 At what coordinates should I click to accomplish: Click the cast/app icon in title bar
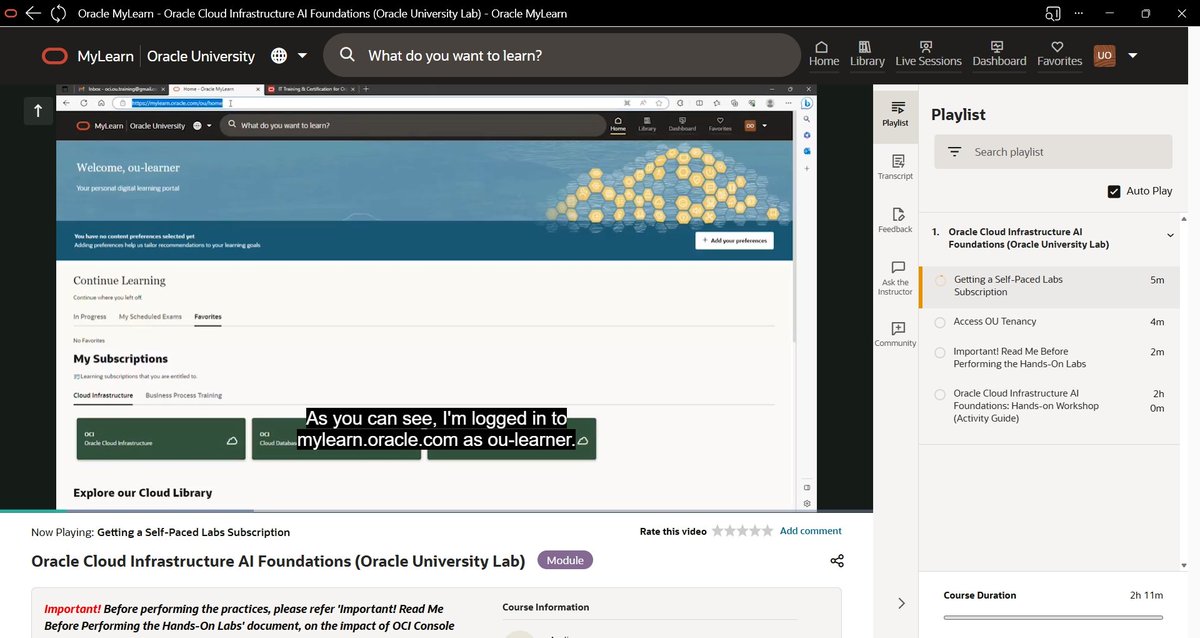pyautogui.click(x=1052, y=13)
